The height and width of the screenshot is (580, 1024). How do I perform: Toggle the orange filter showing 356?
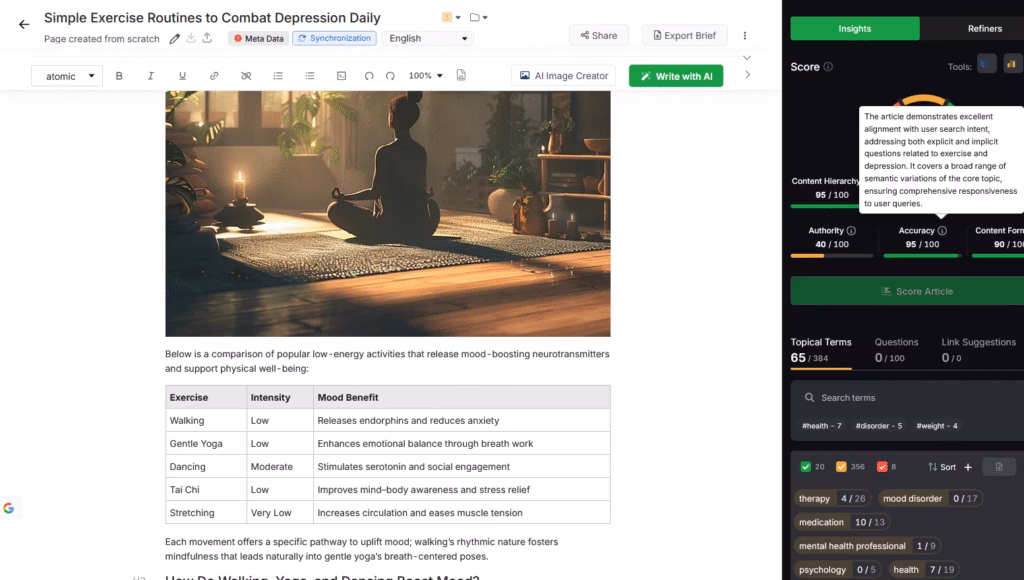pos(843,467)
